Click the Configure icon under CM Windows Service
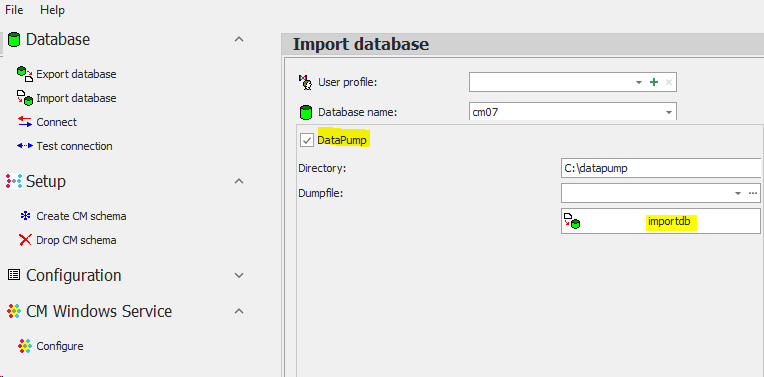Image resolution: width=764 pixels, height=377 pixels. tap(25, 346)
